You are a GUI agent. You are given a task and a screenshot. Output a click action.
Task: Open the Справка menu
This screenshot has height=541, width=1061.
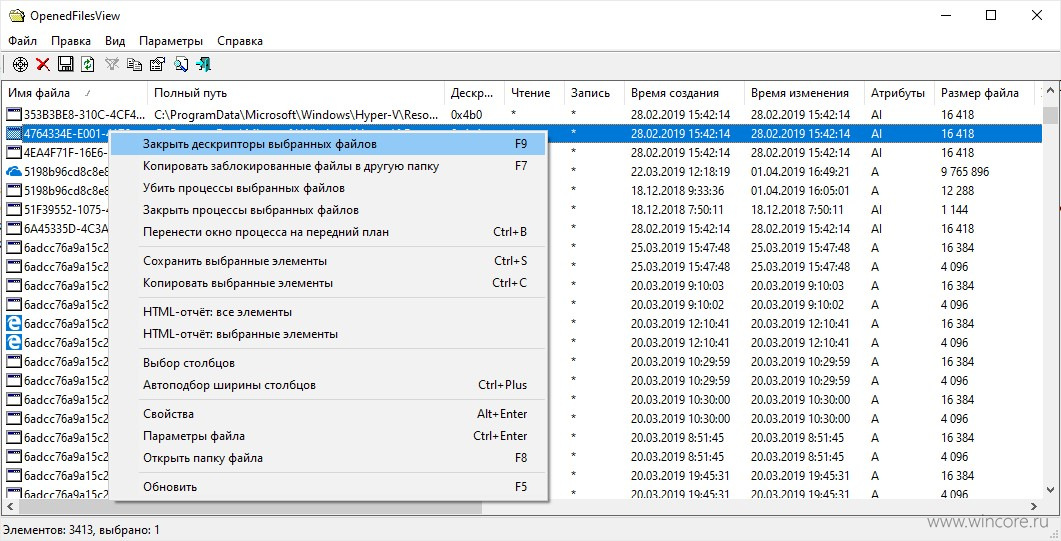(240, 41)
